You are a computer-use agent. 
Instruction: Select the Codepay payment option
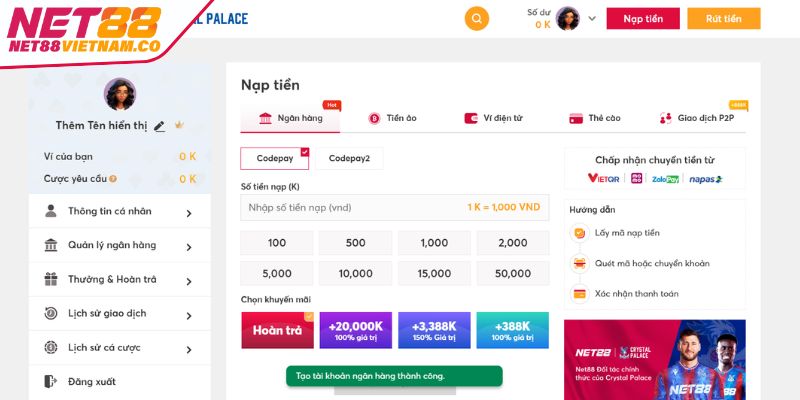[274, 158]
